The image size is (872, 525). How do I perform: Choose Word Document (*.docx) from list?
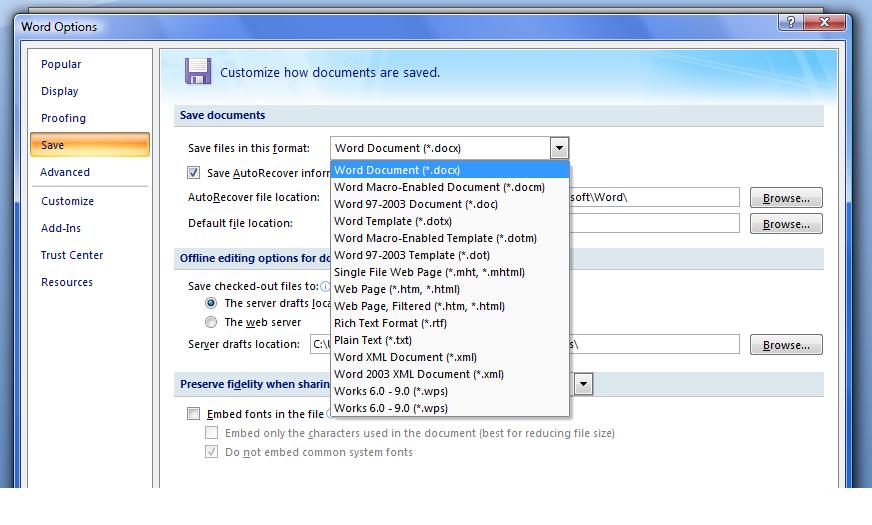449,170
